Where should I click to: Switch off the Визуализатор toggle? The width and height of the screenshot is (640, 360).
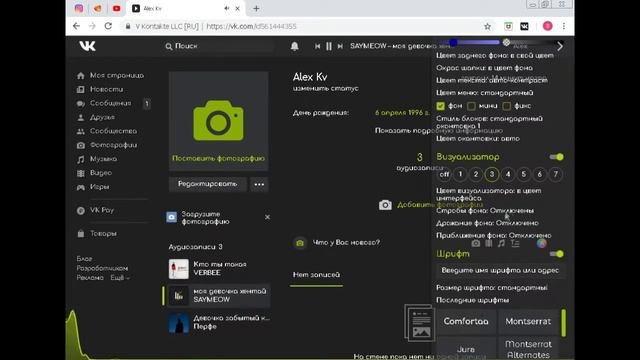pyautogui.click(x=556, y=157)
